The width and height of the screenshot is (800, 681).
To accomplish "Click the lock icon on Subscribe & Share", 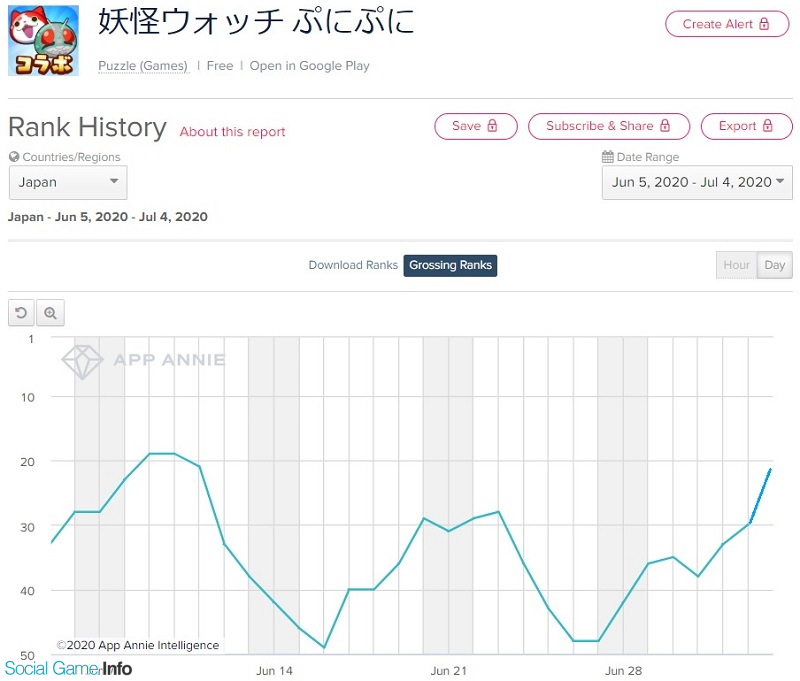I will 664,125.
